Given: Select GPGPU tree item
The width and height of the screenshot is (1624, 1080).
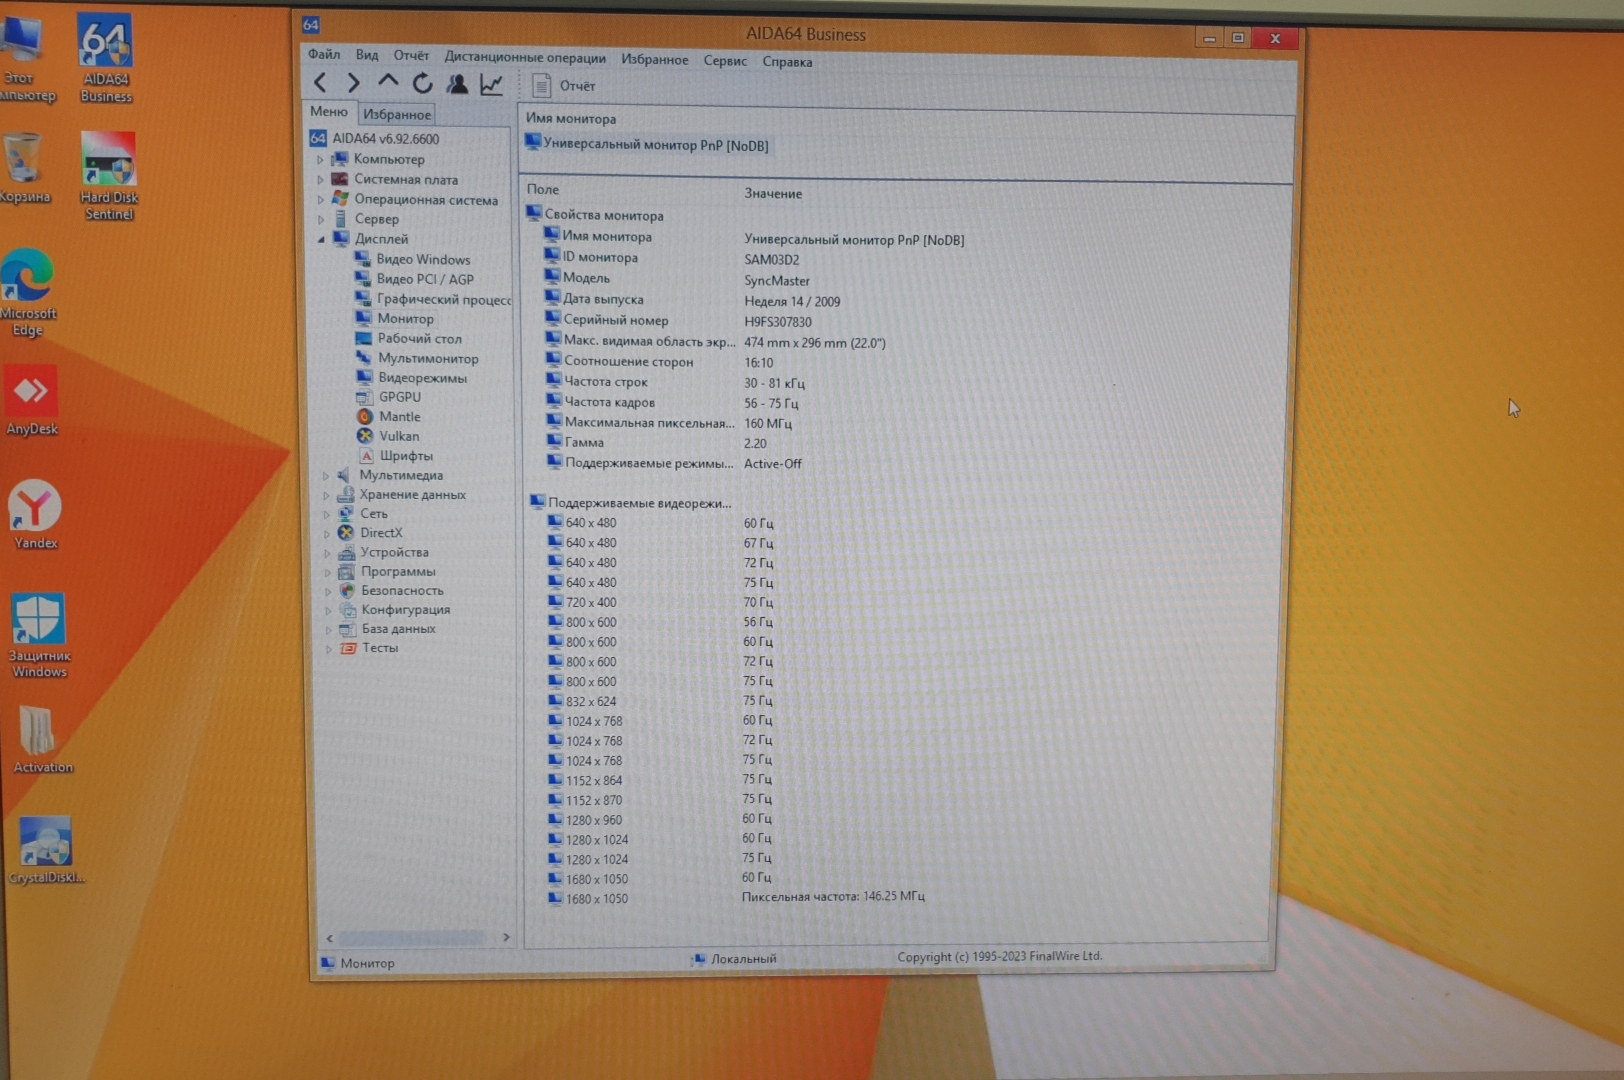Looking at the screenshot, I should (390, 397).
